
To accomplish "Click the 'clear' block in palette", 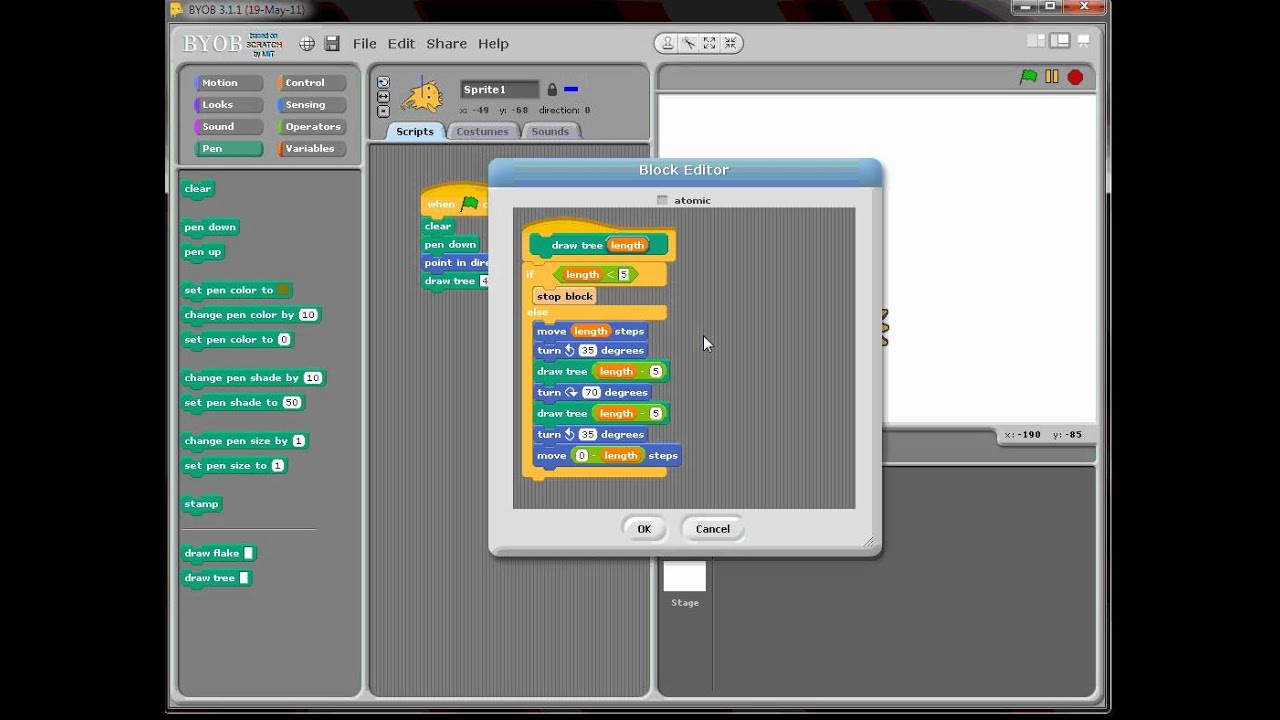I will (198, 189).
